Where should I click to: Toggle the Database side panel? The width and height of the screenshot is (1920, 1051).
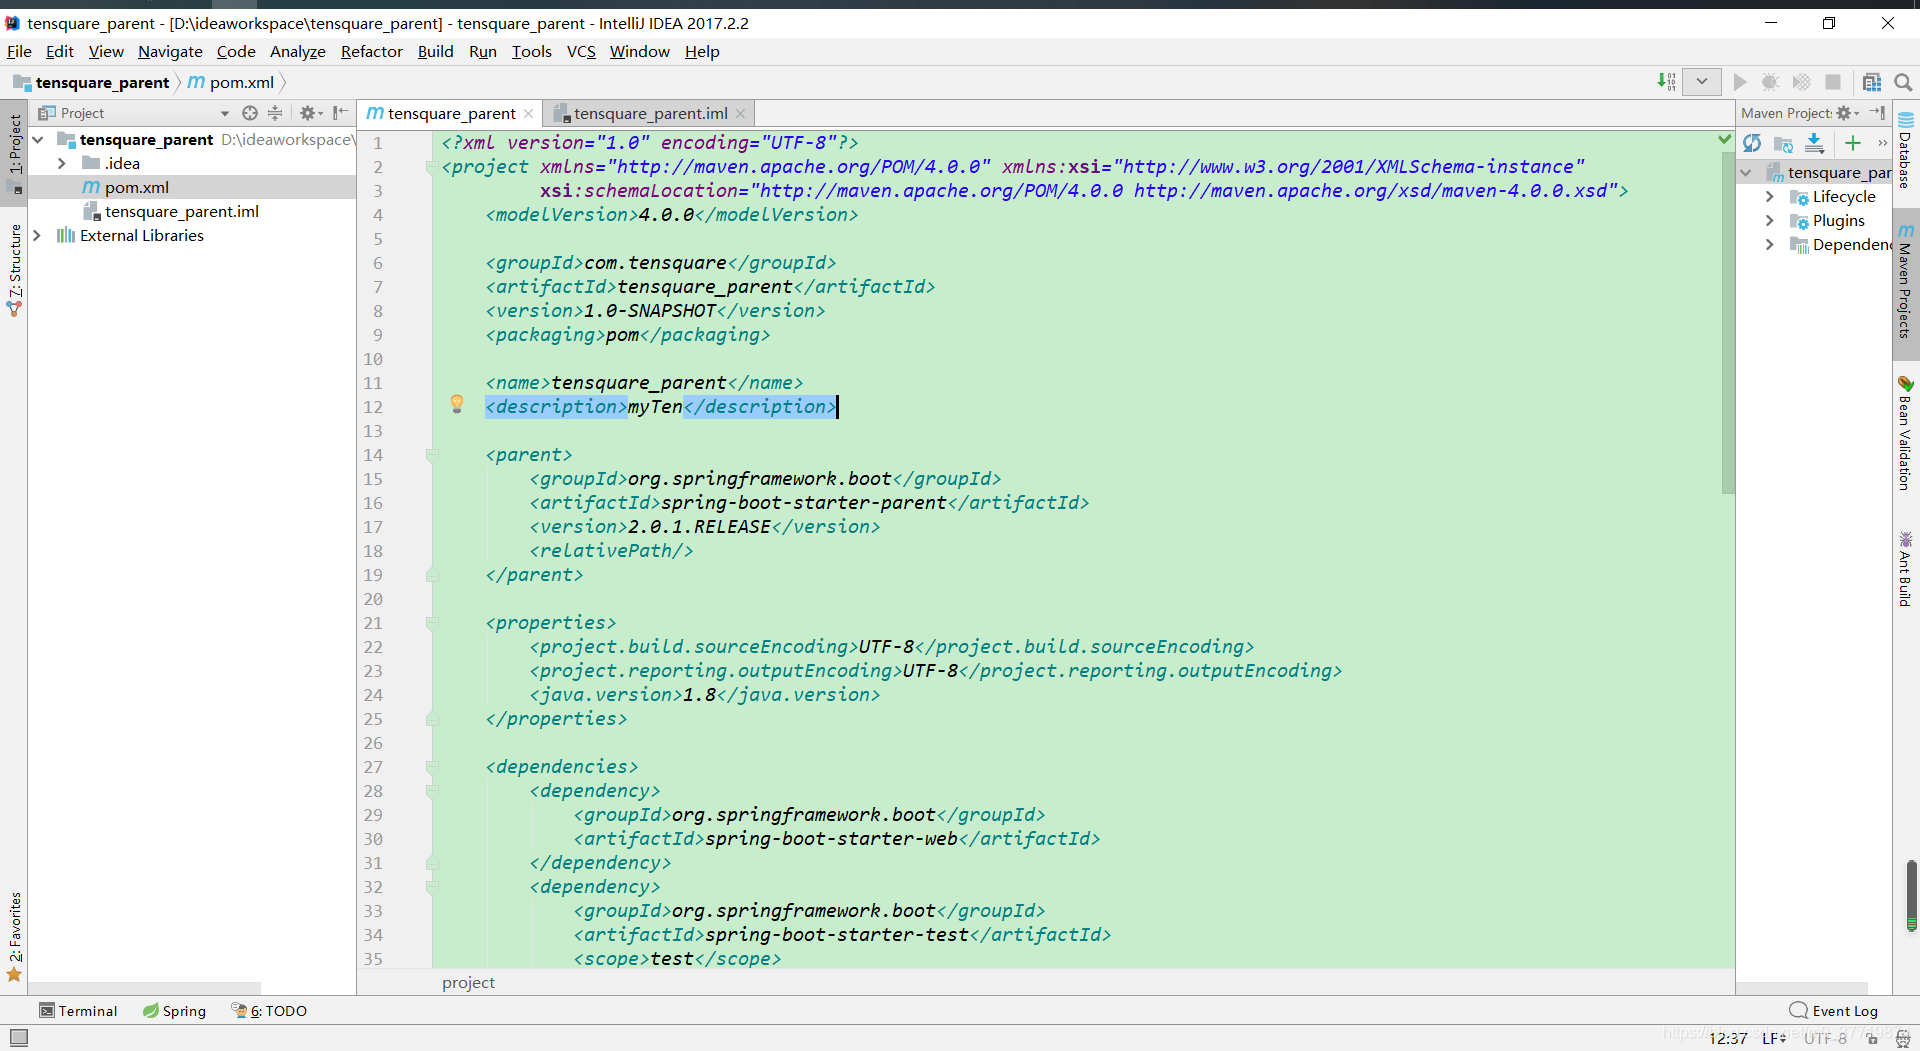click(x=1906, y=149)
